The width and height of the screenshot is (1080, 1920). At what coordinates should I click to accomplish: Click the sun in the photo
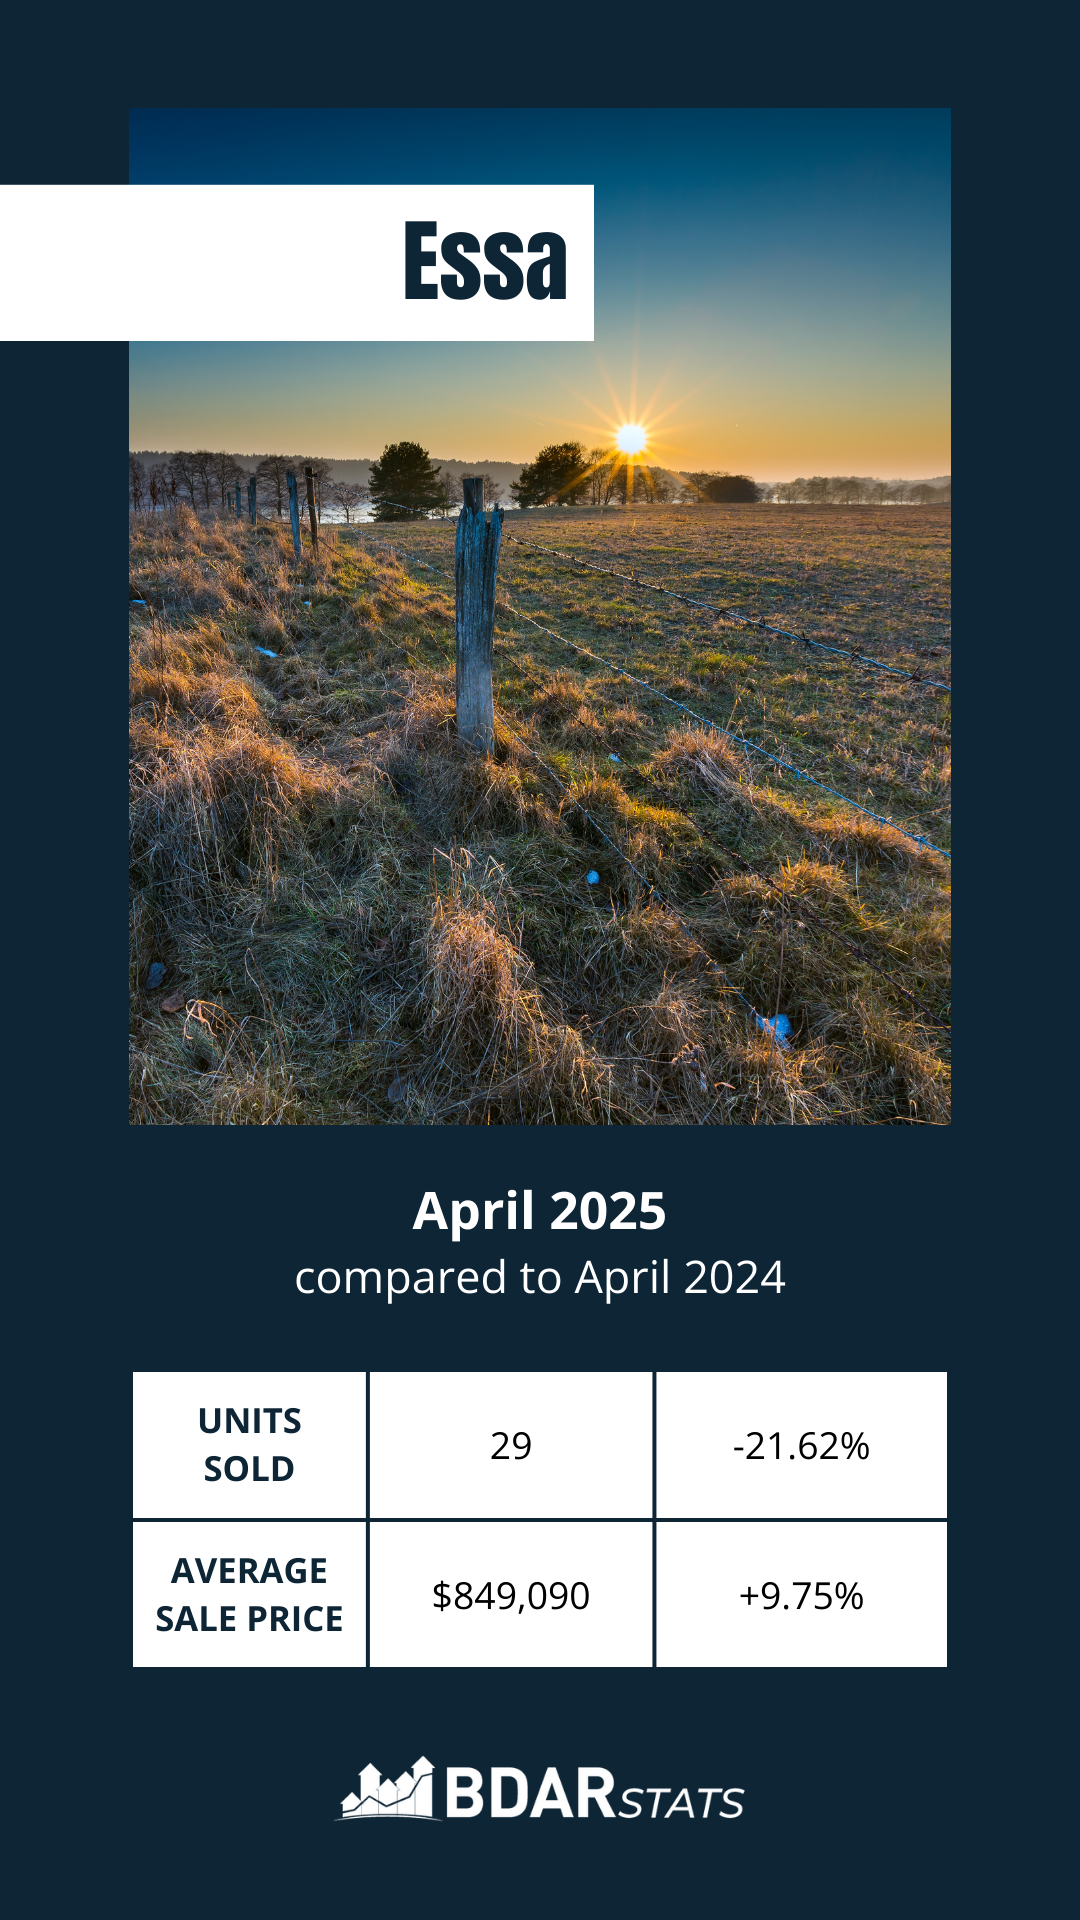point(631,438)
